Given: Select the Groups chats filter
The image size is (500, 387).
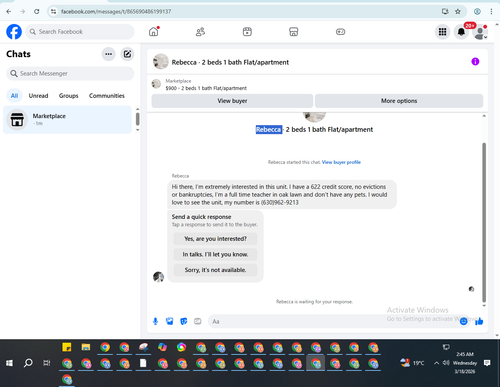Looking at the screenshot, I should pyautogui.click(x=69, y=96).
